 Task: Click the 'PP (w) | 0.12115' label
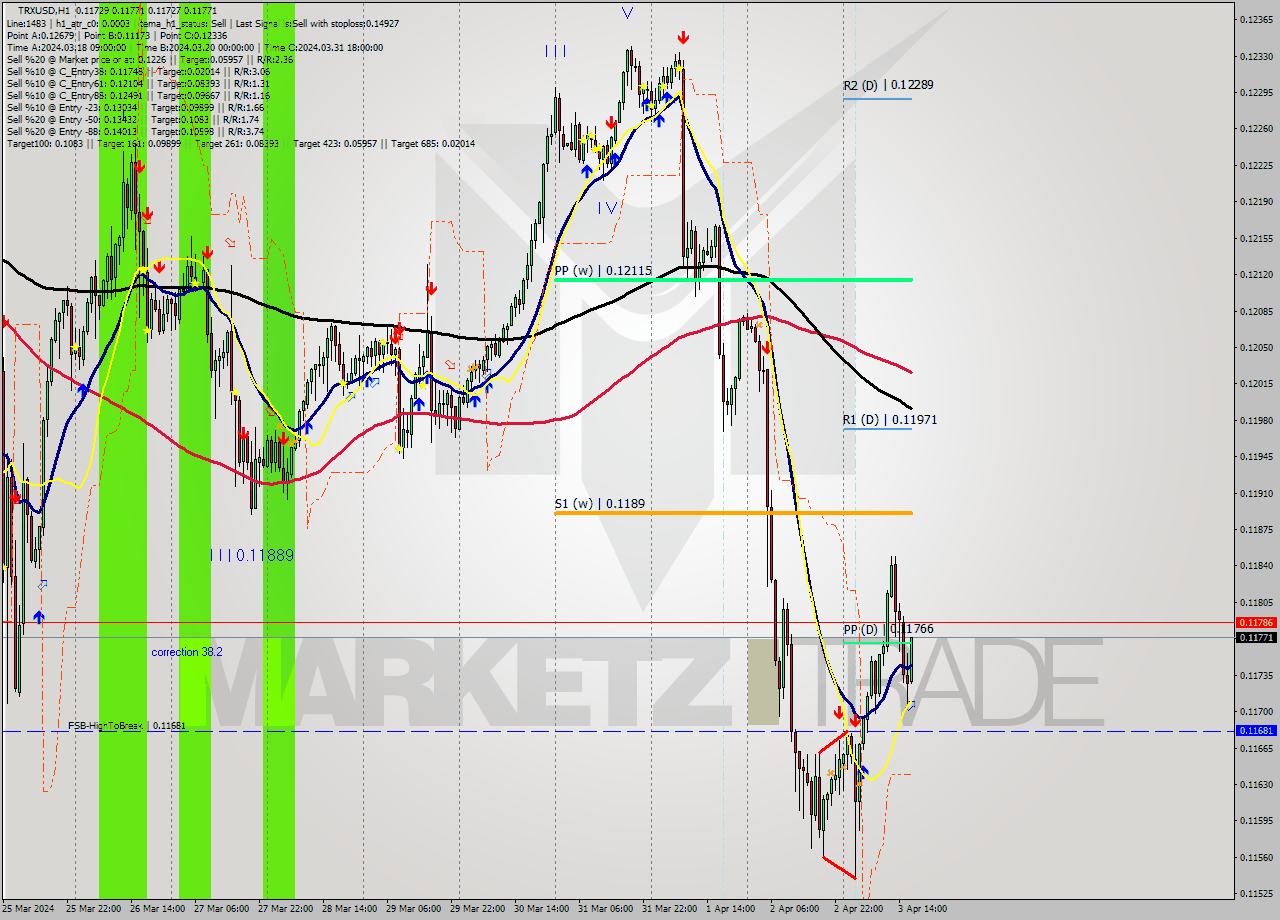(x=603, y=270)
